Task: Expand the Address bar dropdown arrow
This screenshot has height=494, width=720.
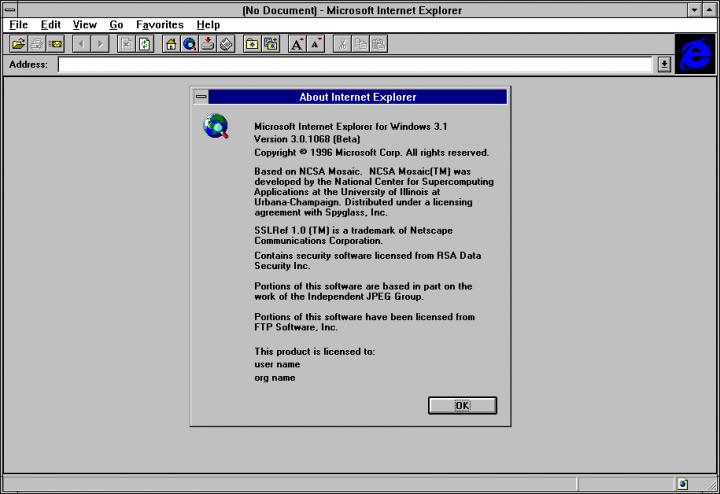Action: pos(664,65)
